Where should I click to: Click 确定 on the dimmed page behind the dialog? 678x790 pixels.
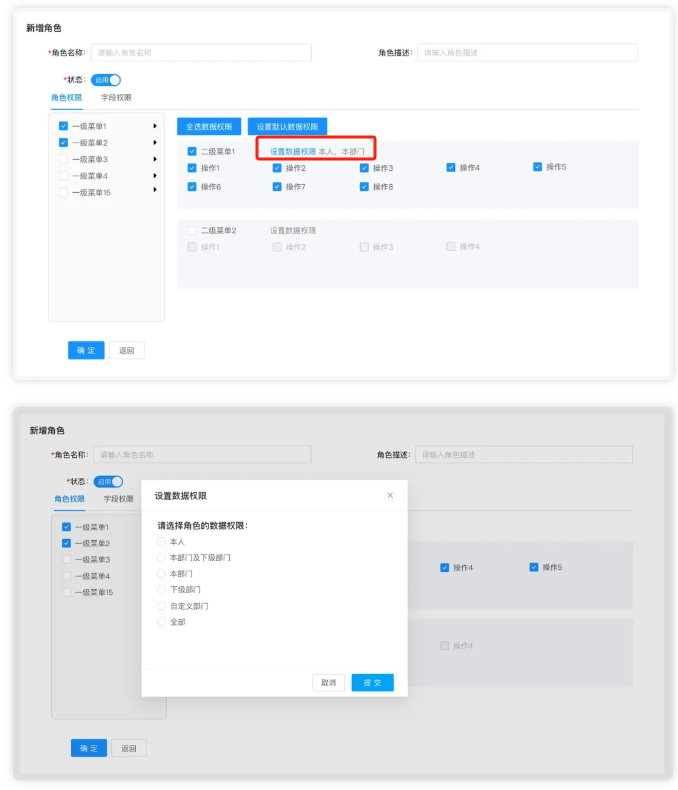pos(89,748)
